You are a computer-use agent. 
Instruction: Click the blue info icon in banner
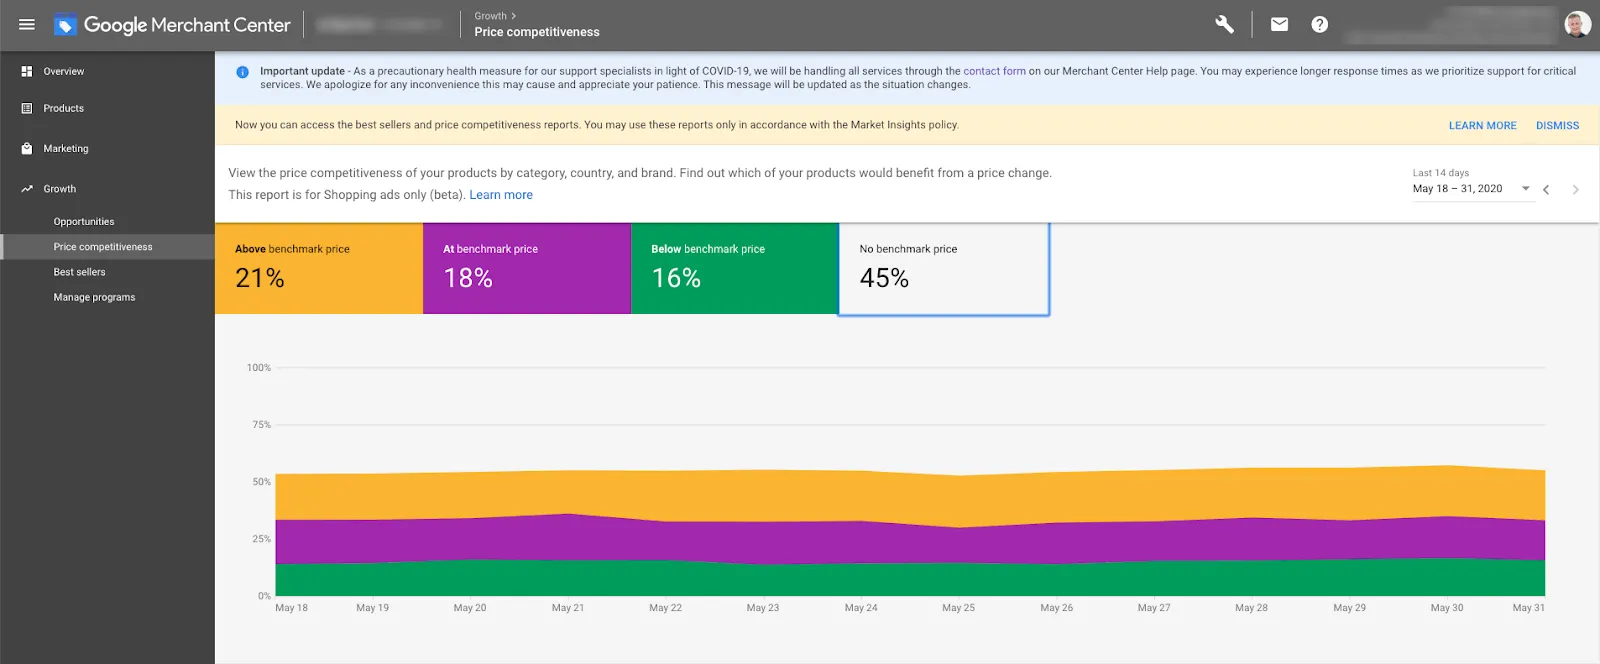point(242,72)
